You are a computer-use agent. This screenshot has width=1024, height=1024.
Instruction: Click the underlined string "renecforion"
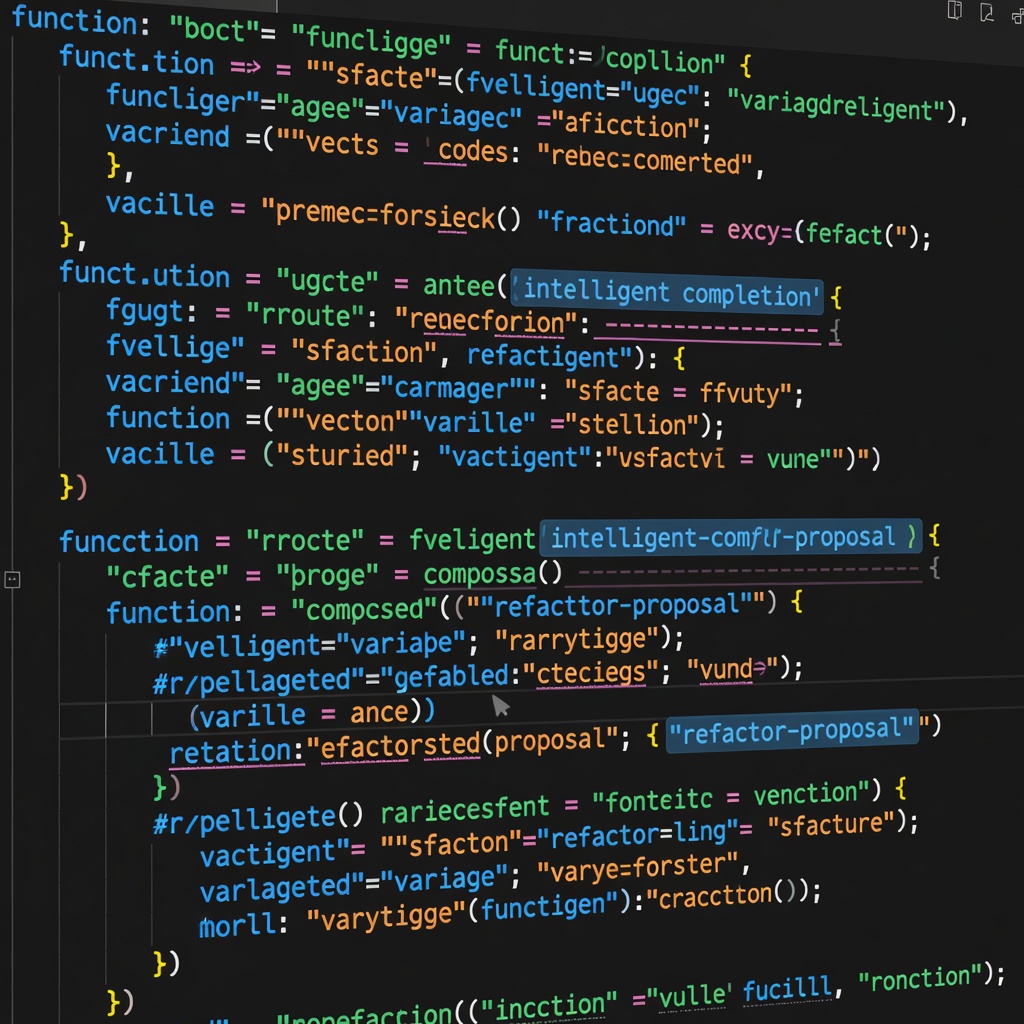point(487,321)
